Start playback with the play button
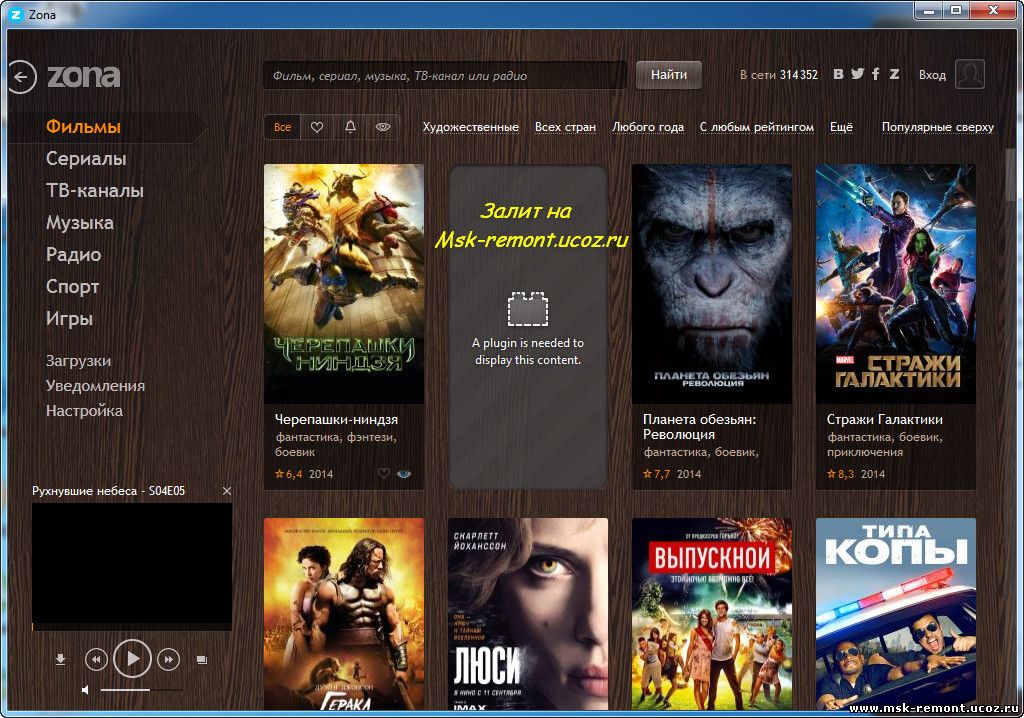The image size is (1024, 718). (x=133, y=659)
